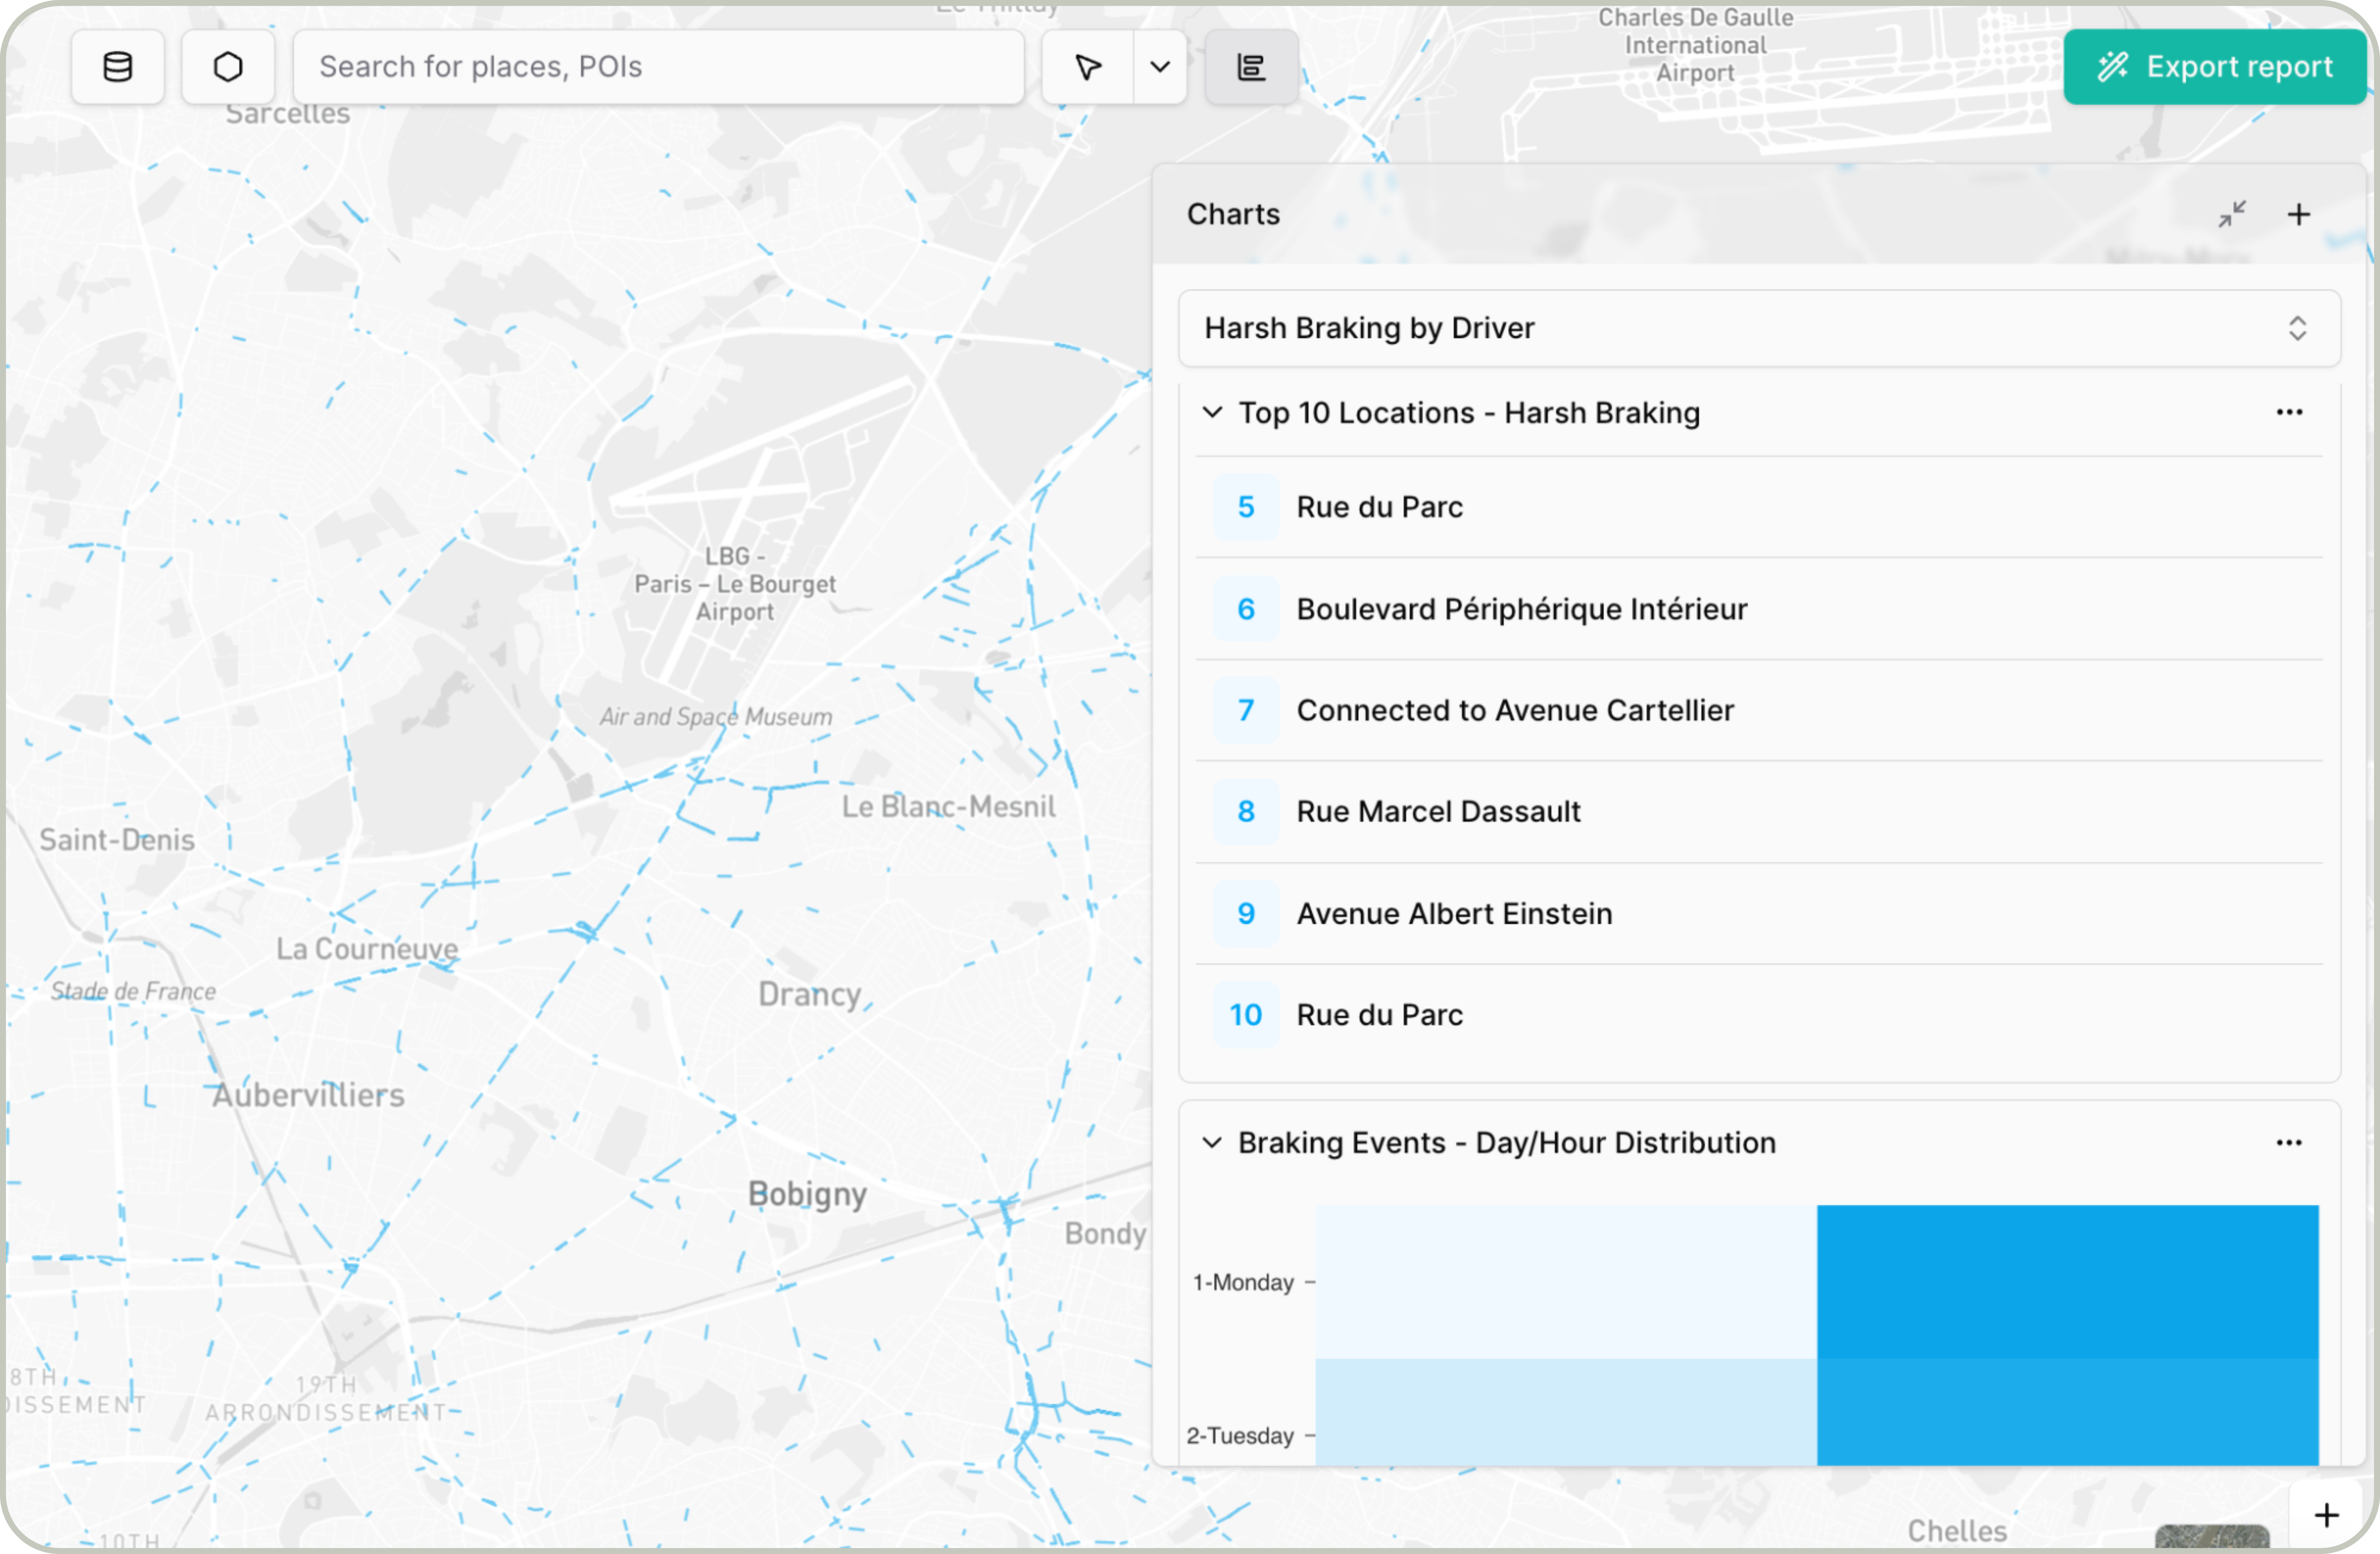Collapse Braking Events Day/Hour Distribution section
This screenshot has height=1554, width=2380.
pyautogui.click(x=1212, y=1142)
